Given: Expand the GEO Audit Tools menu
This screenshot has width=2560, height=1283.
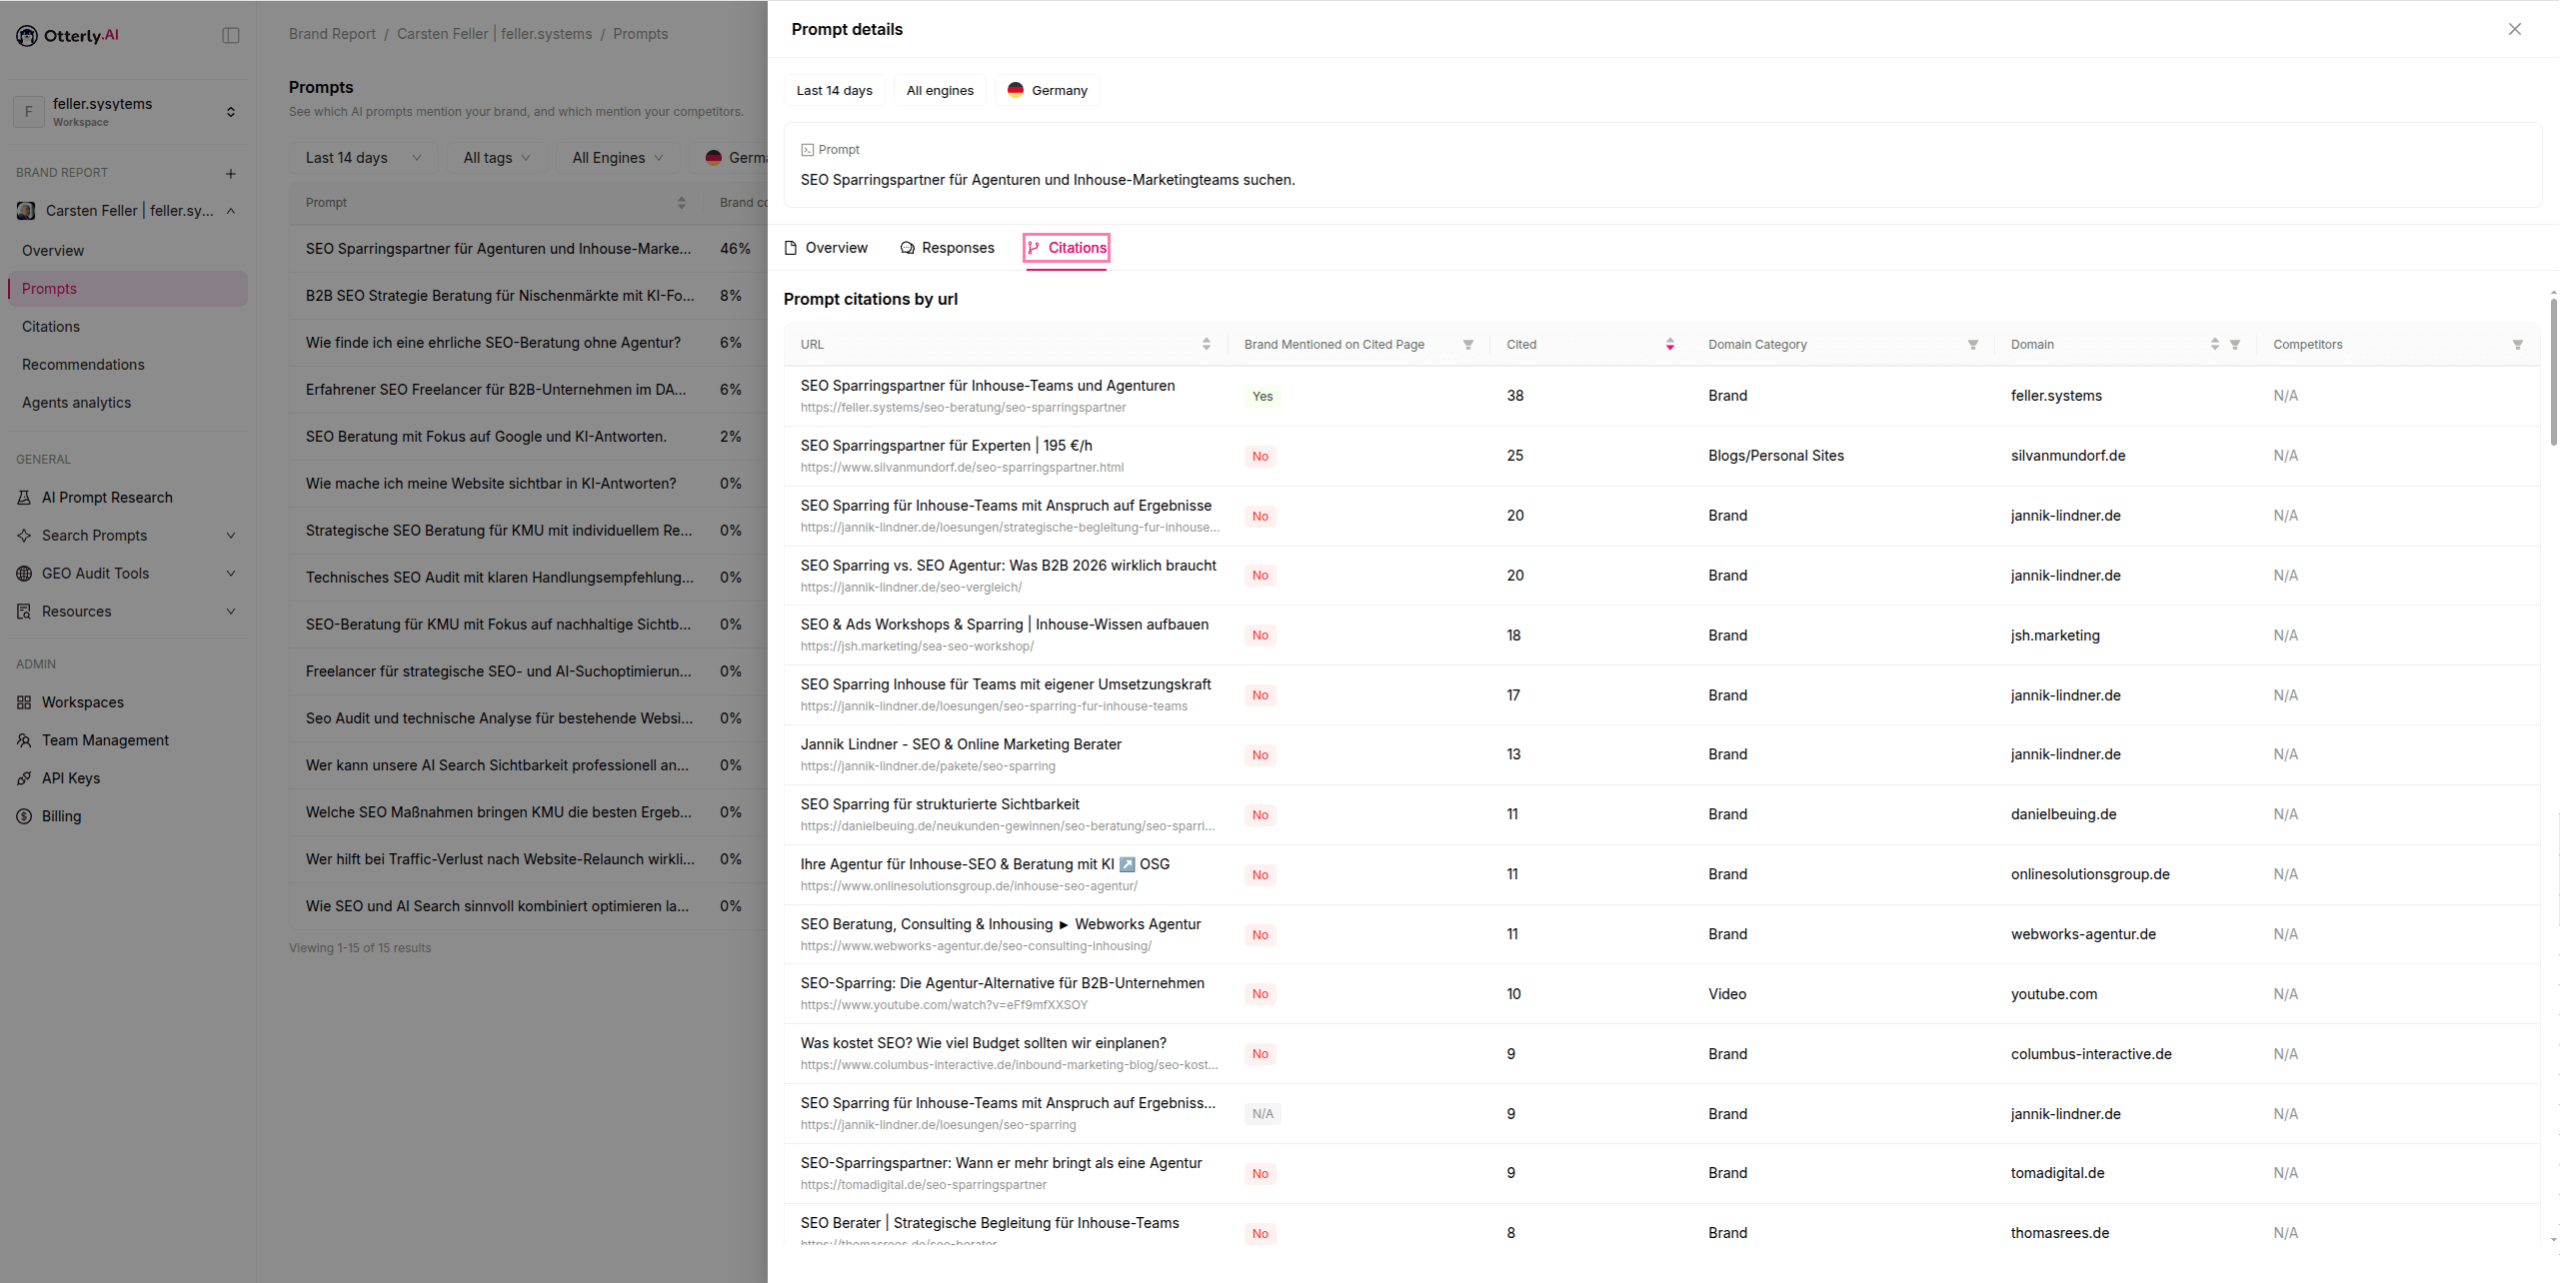Looking at the screenshot, I should pos(231,574).
